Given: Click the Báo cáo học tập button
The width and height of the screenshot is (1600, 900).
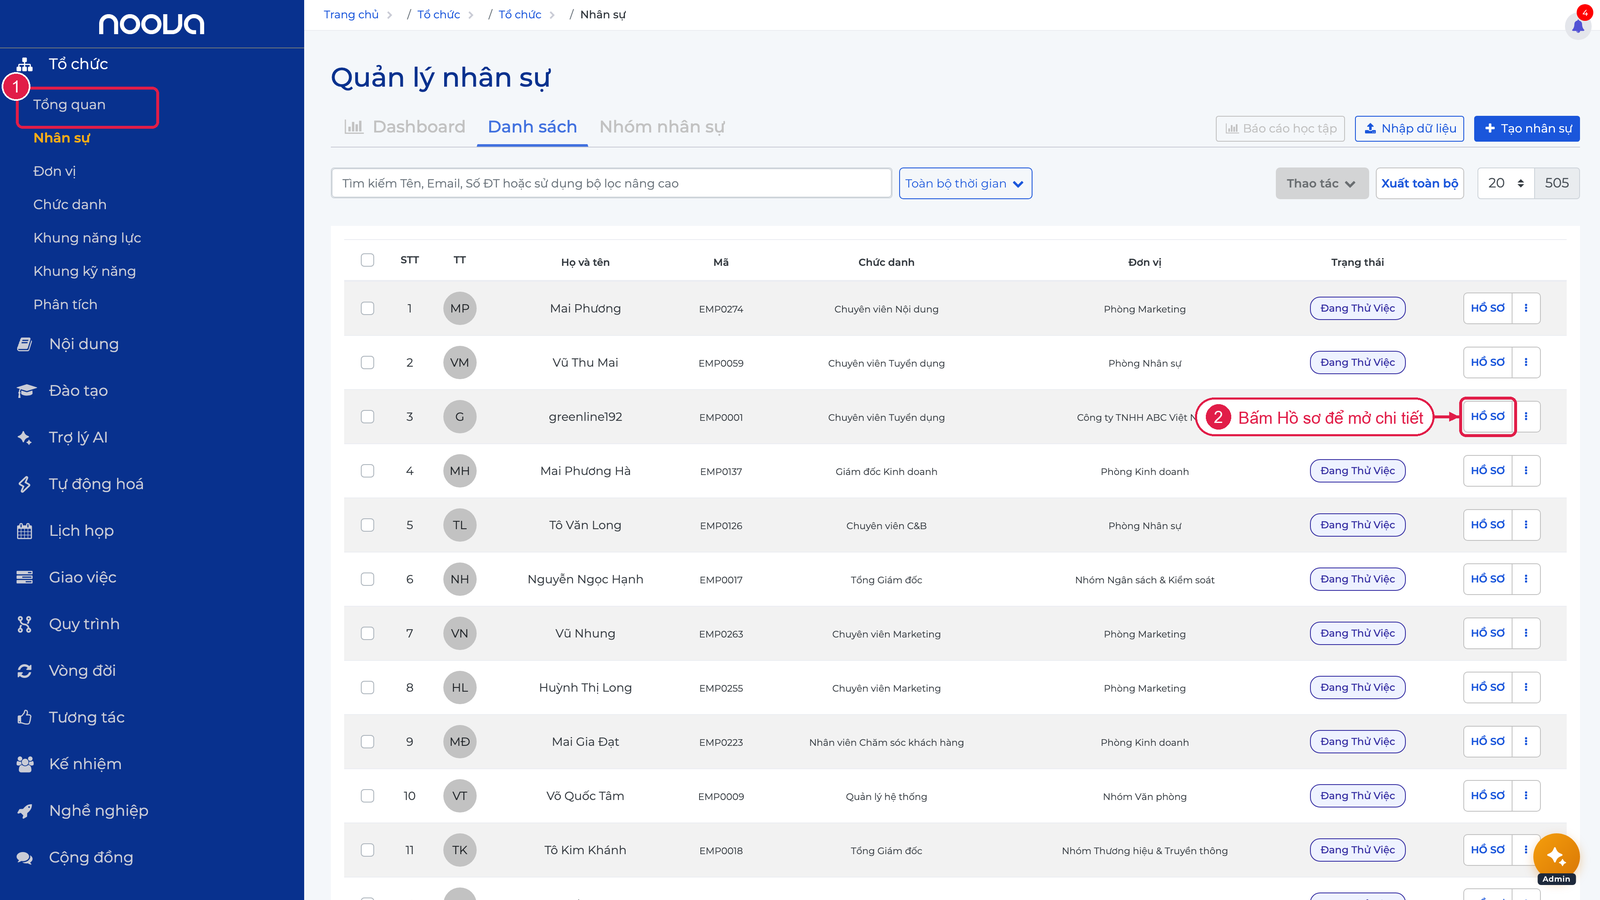Looking at the screenshot, I should tap(1280, 128).
